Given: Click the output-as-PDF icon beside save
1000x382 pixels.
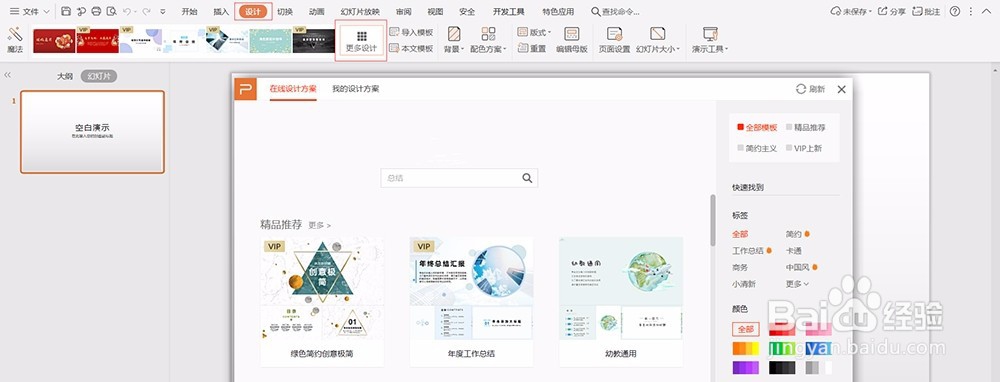Looking at the screenshot, I should [81, 11].
